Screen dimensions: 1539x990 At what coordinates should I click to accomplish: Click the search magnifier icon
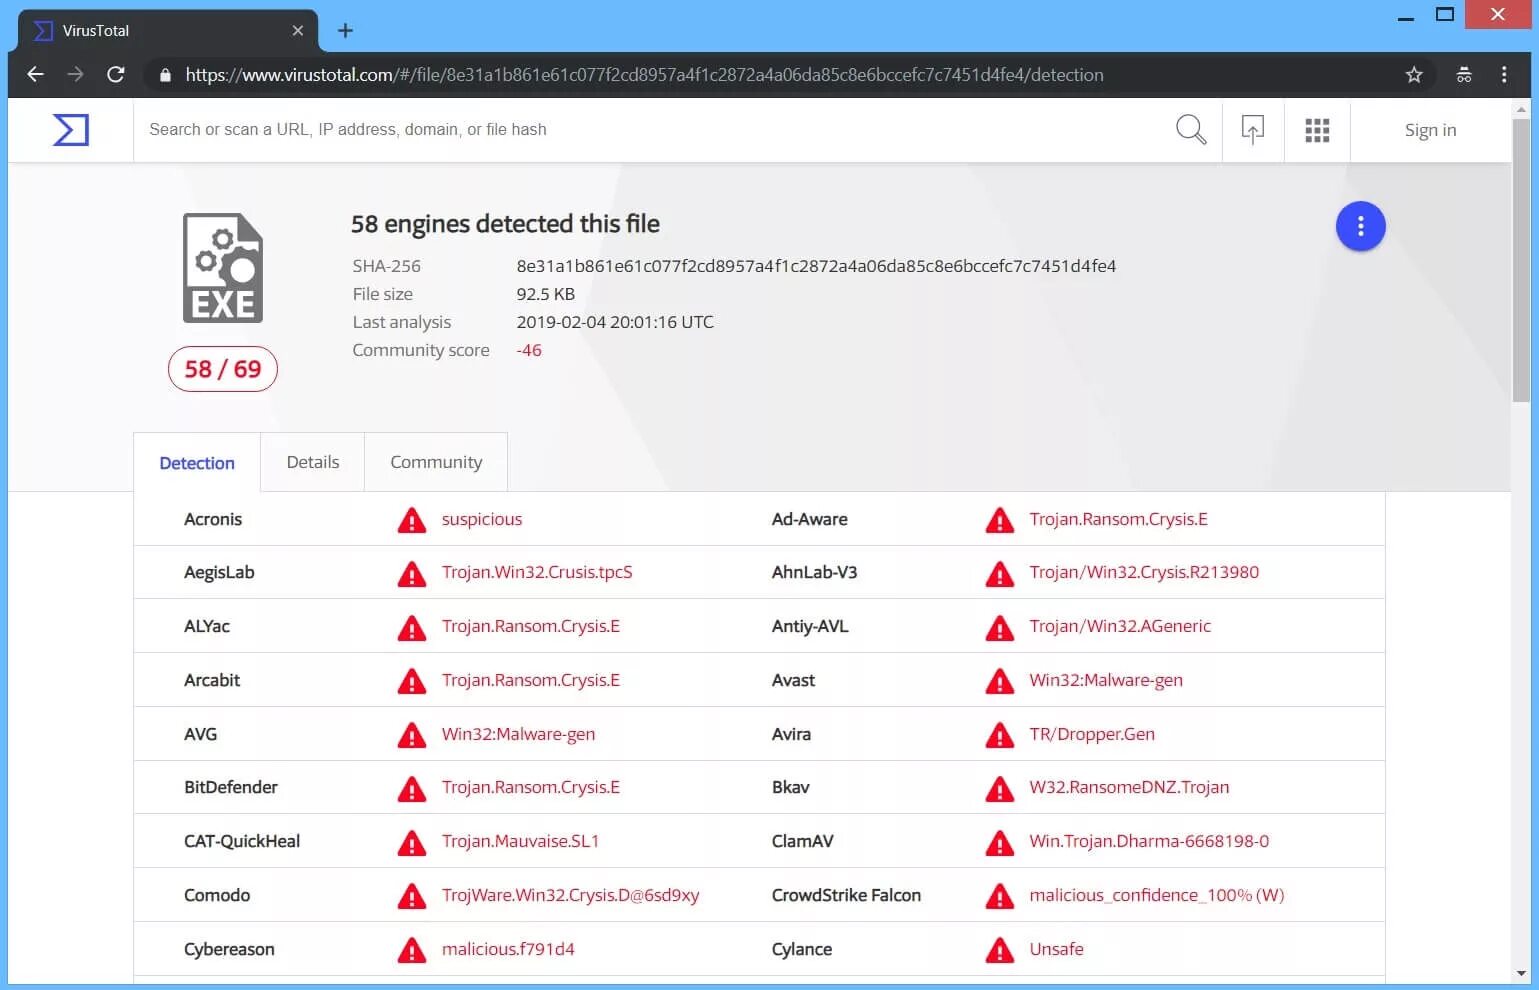tap(1190, 129)
